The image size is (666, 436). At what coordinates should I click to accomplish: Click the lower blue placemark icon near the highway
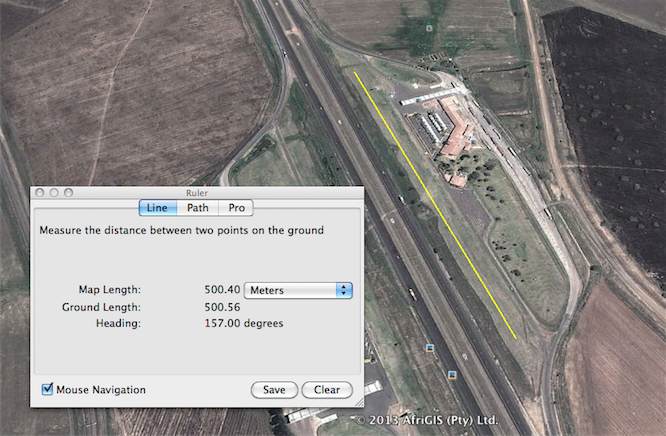pyautogui.click(x=452, y=375)
